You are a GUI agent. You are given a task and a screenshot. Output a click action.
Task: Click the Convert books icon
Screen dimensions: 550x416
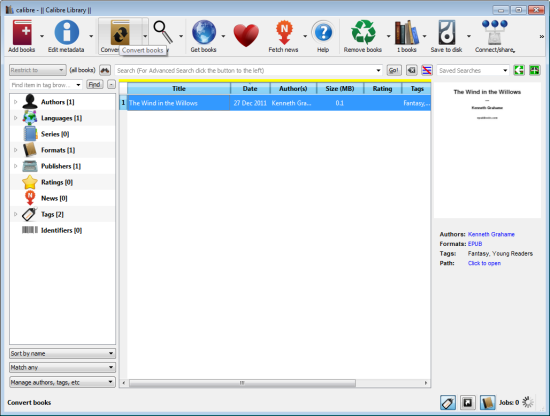(x=120, y=33)
